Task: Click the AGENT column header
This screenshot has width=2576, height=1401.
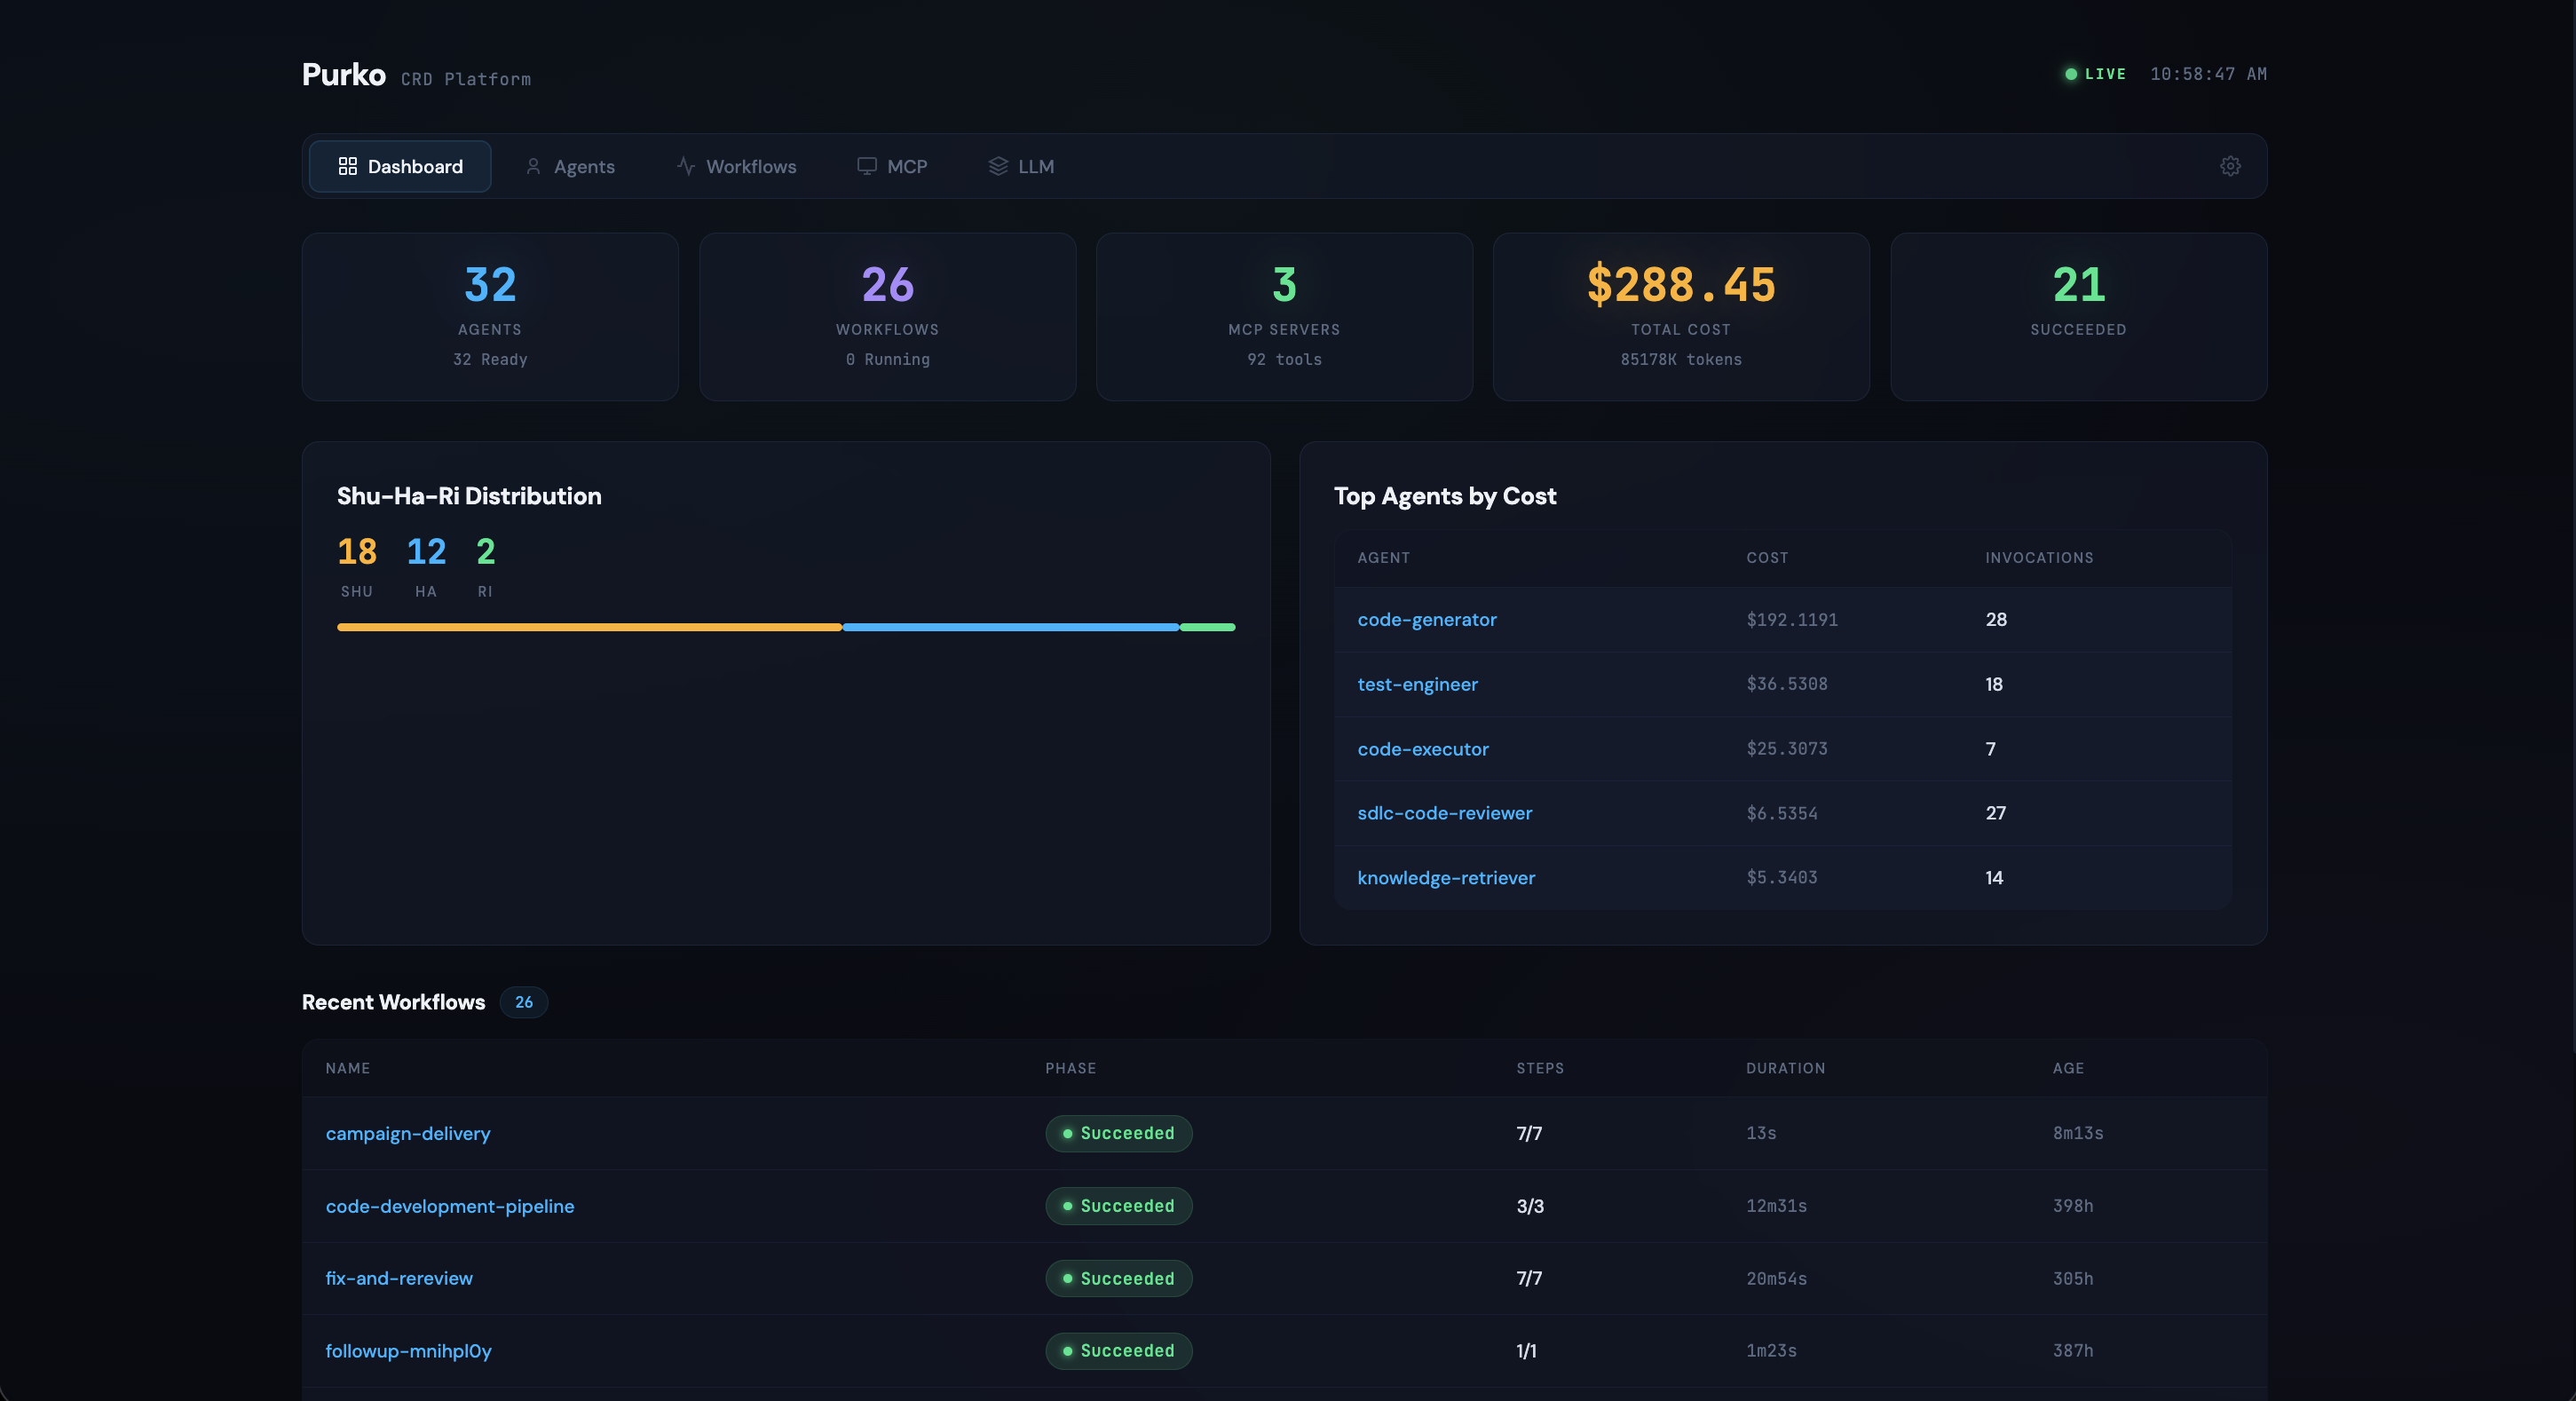Action: coord(1383,558)
